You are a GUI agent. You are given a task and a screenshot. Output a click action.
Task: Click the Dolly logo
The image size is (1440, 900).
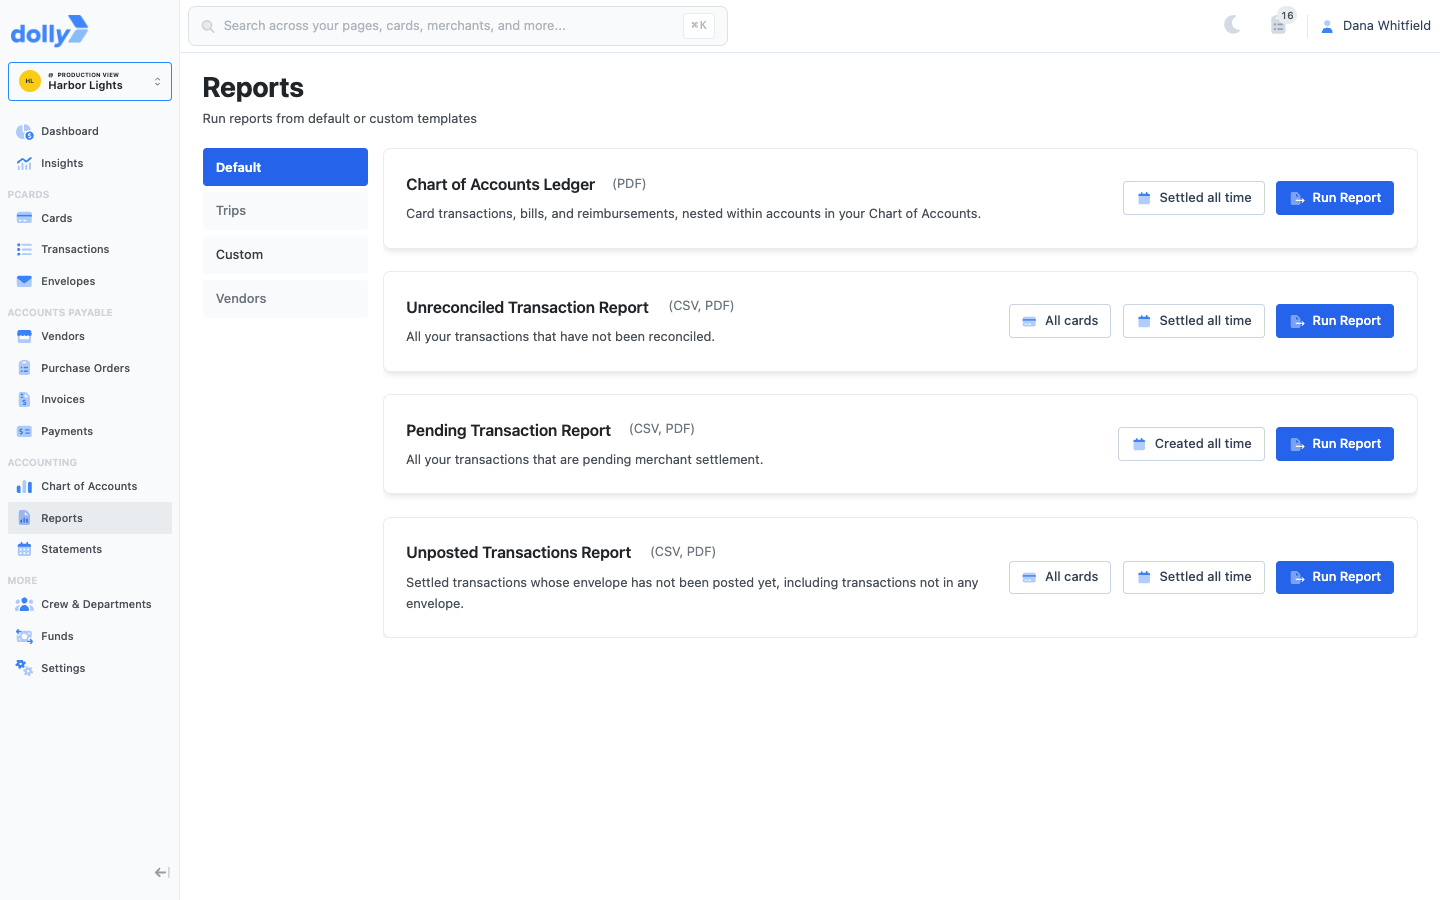(49, 31)
